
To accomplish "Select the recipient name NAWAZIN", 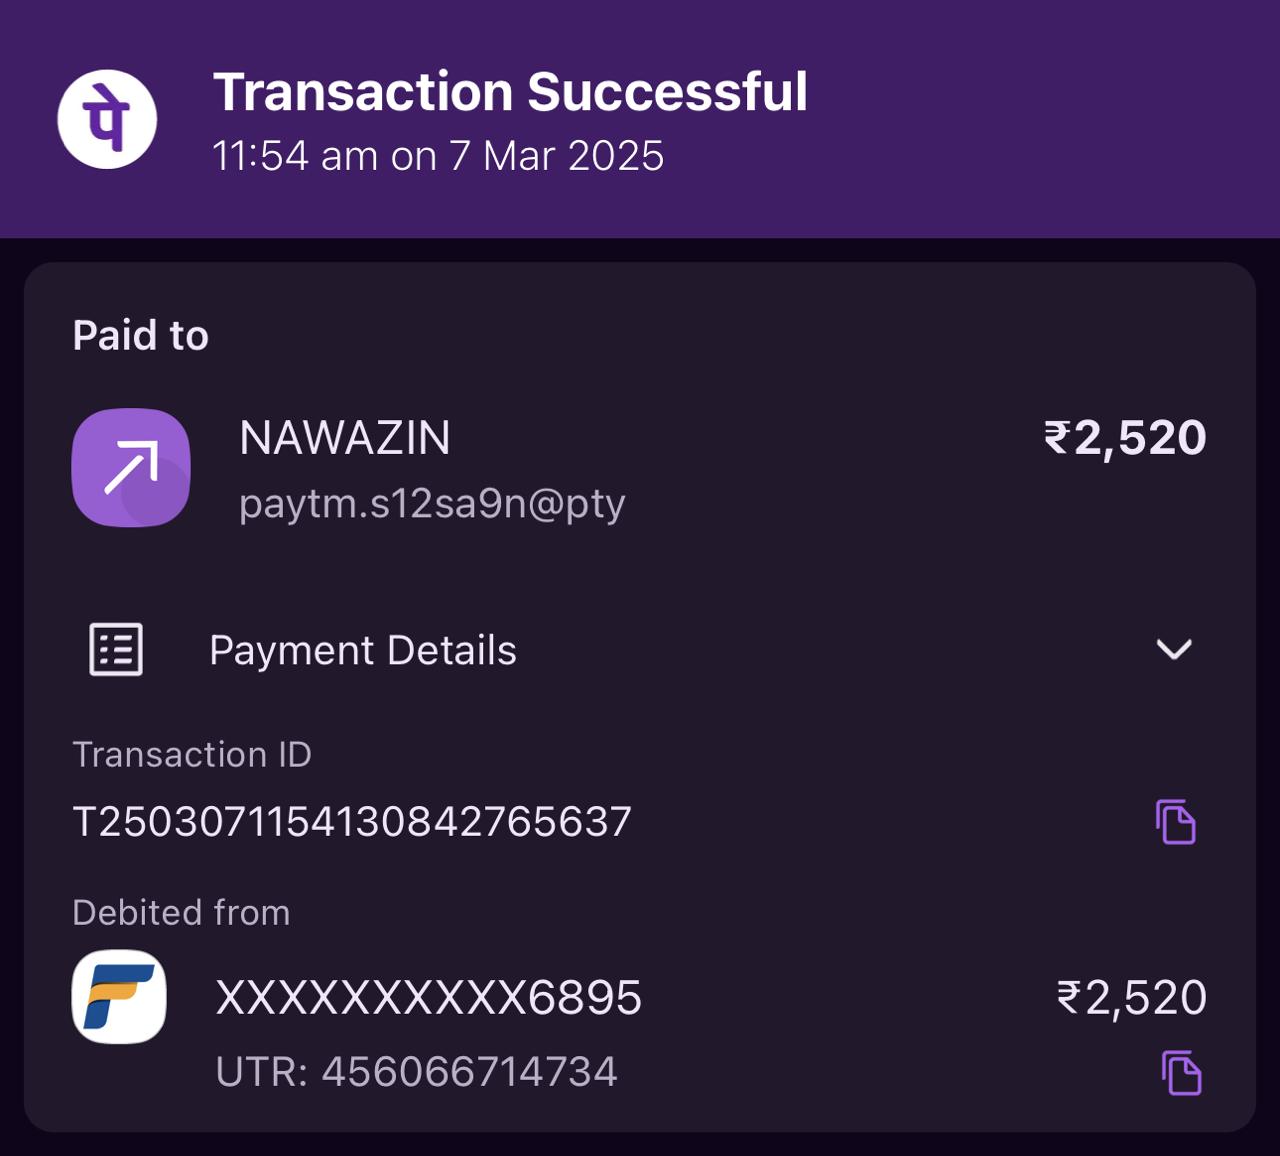I will [x=345, y=438].
